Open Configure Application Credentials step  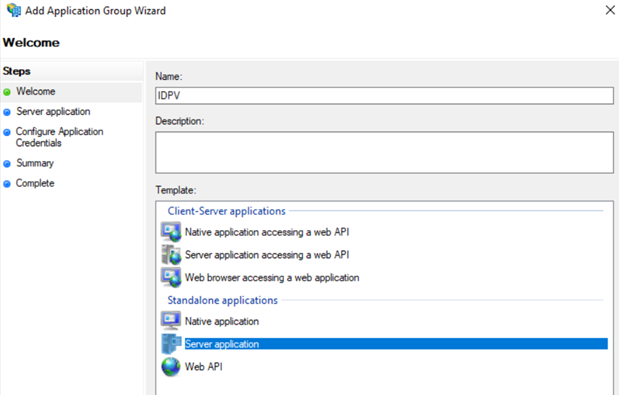tap(59, 137)
